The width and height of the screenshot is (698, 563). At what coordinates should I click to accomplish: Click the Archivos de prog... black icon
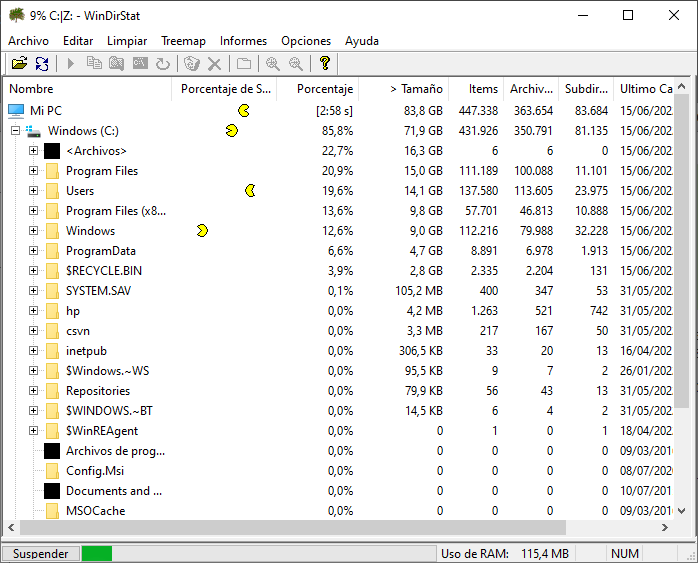[x=52, y=451]
